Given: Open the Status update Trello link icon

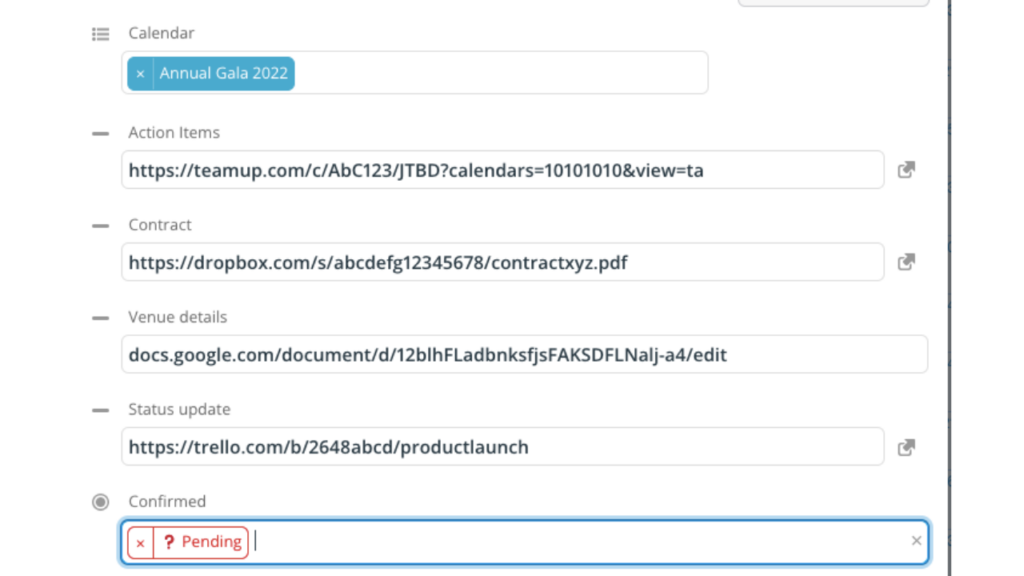Looking at the screenshot, I should (x=906, y=447).
